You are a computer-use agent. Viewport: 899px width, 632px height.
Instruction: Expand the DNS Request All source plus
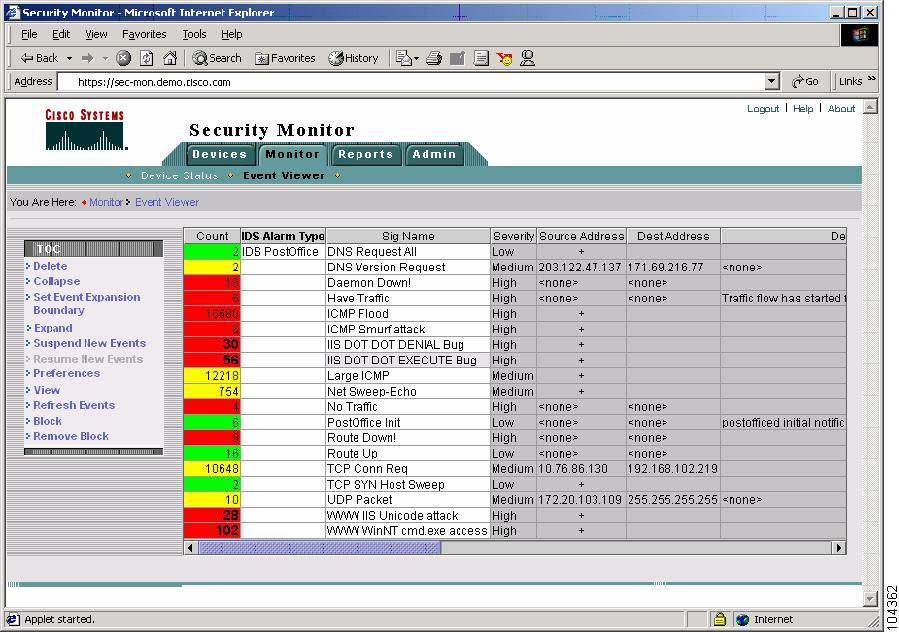pos(581,252)
